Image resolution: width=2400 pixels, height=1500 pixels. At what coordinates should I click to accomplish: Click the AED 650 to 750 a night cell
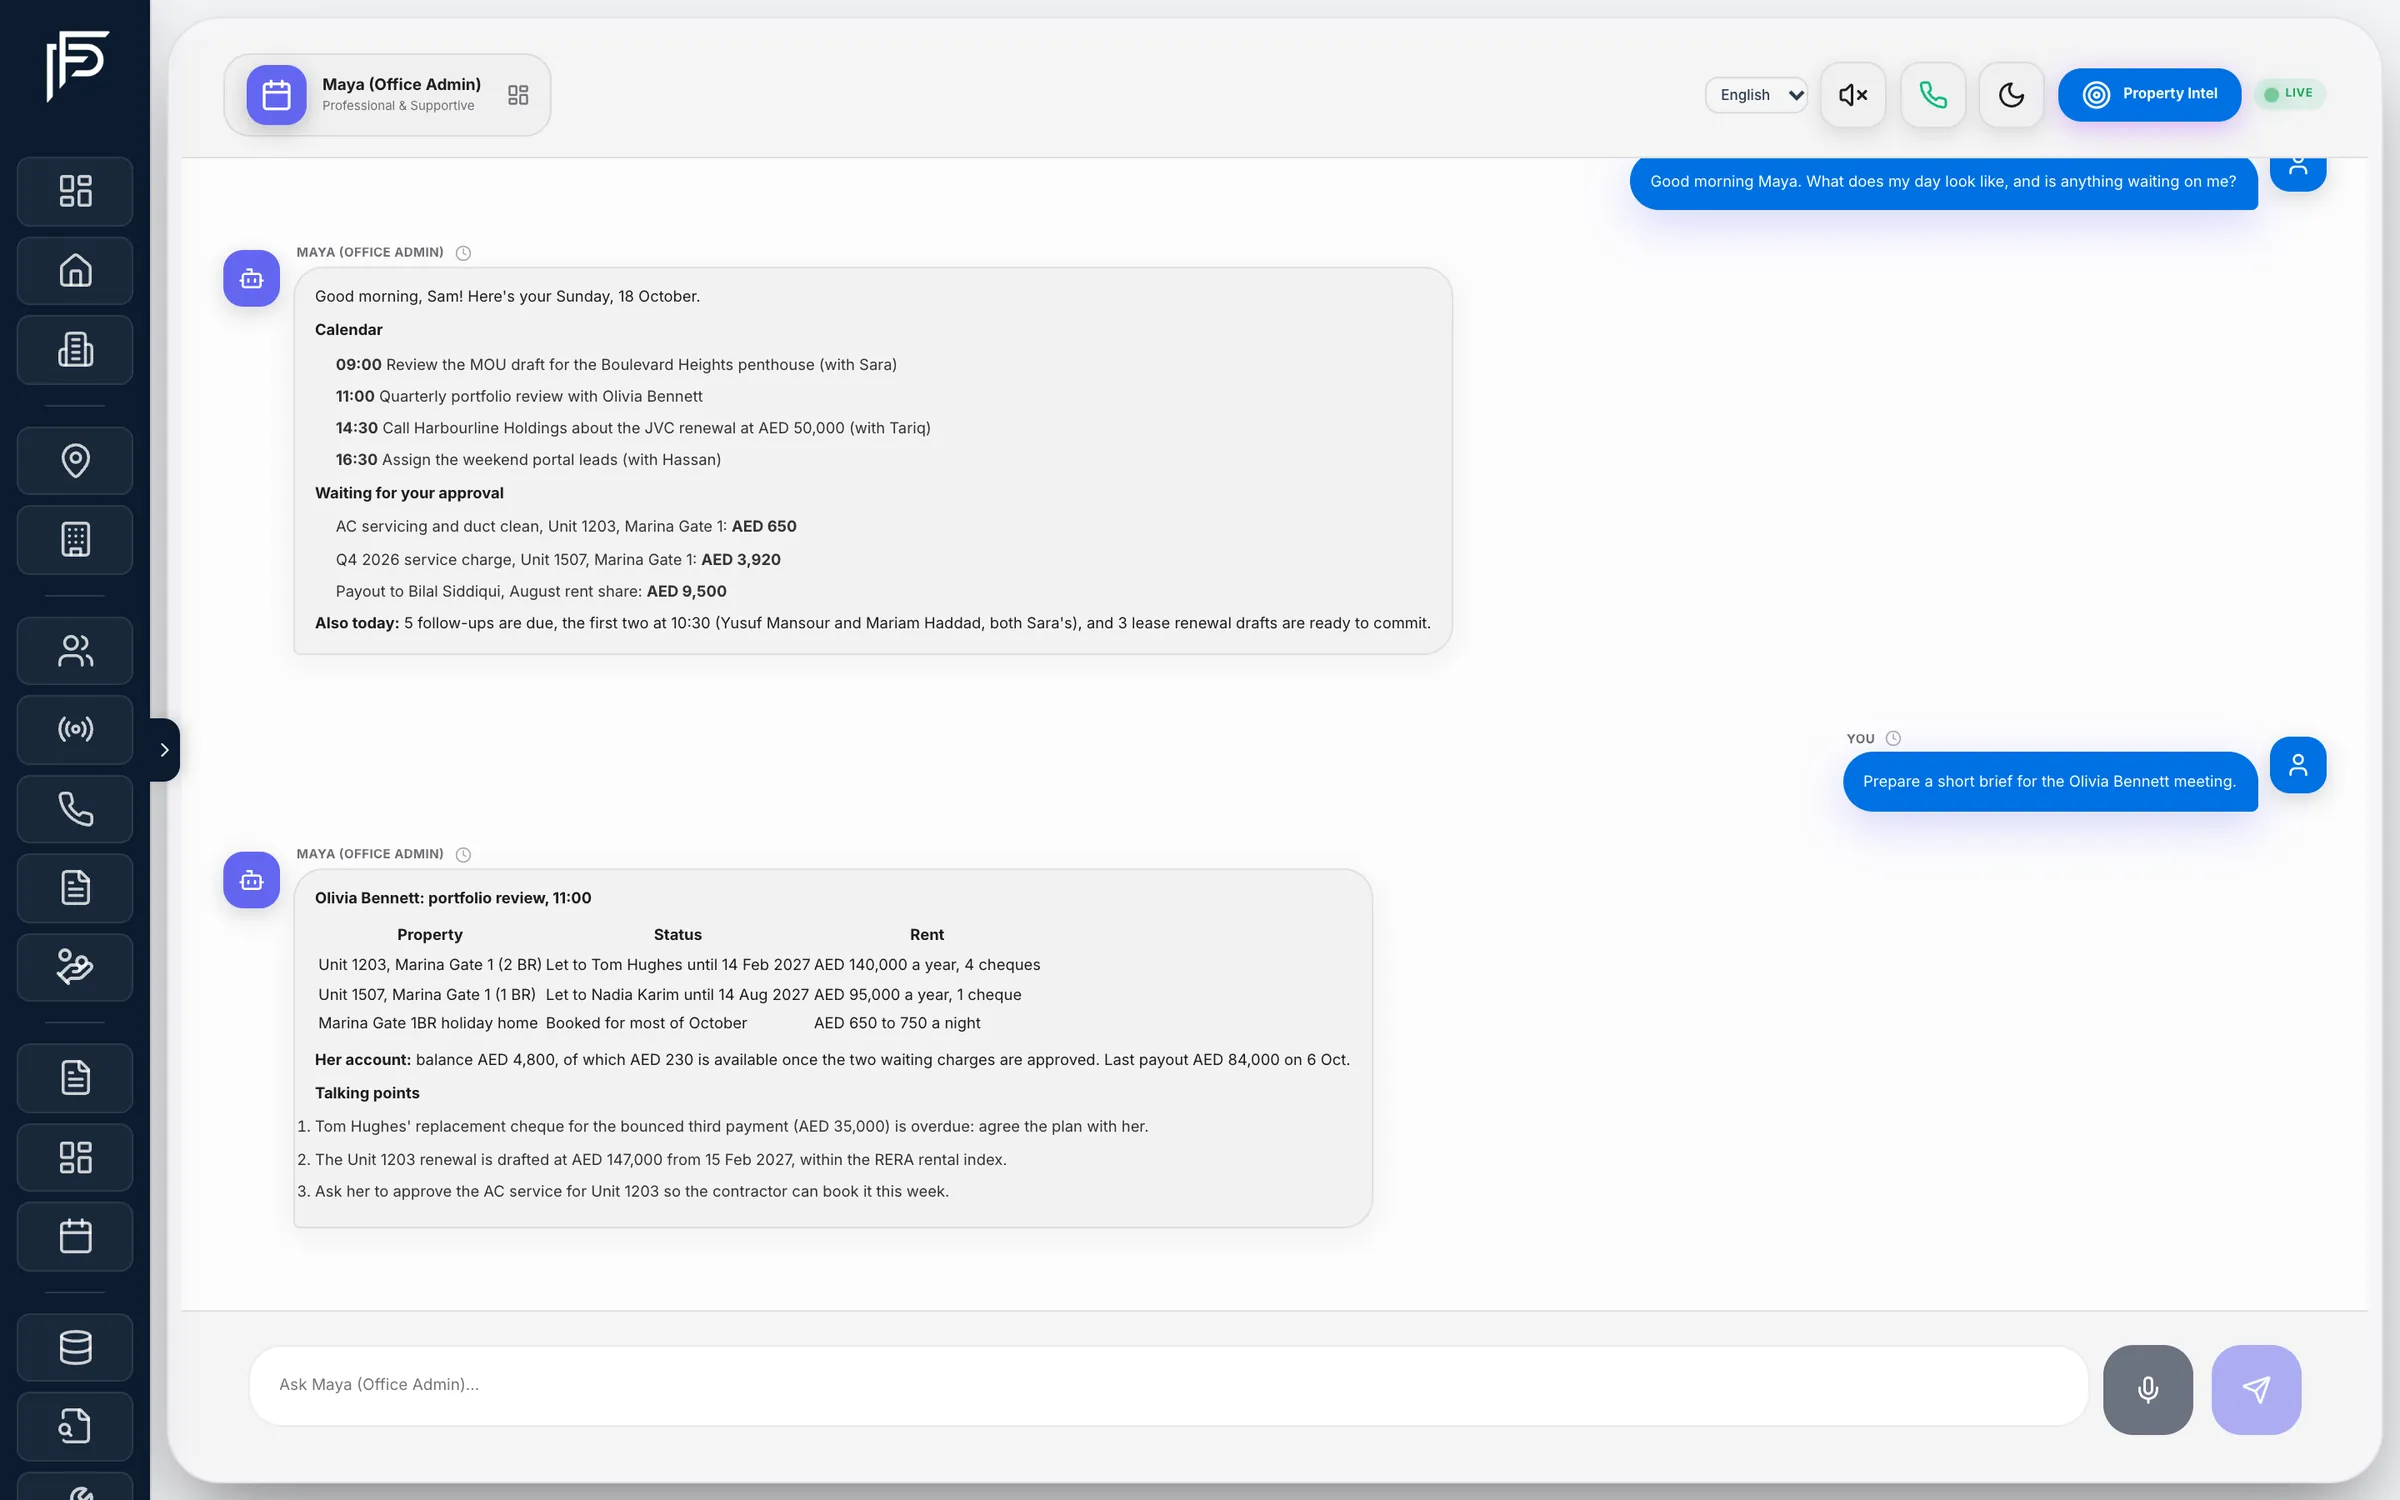897,1024
